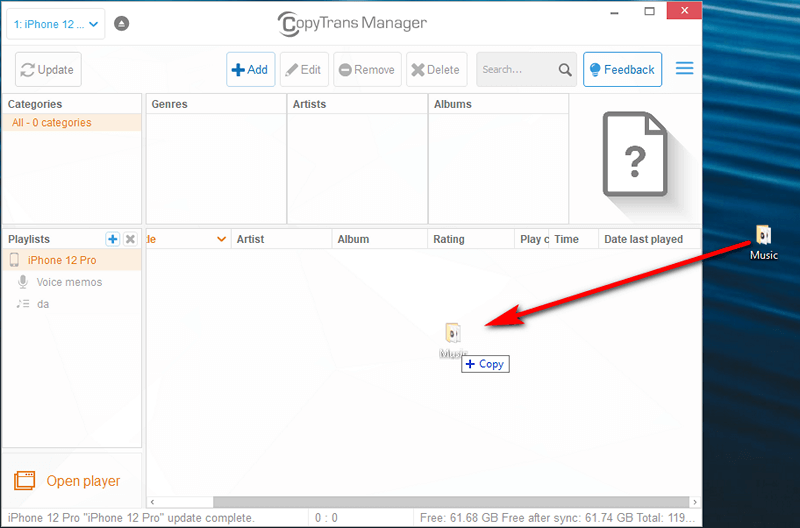This screenshot has width=800, height=528.
Task: Click Open player link
Action: 83,481
